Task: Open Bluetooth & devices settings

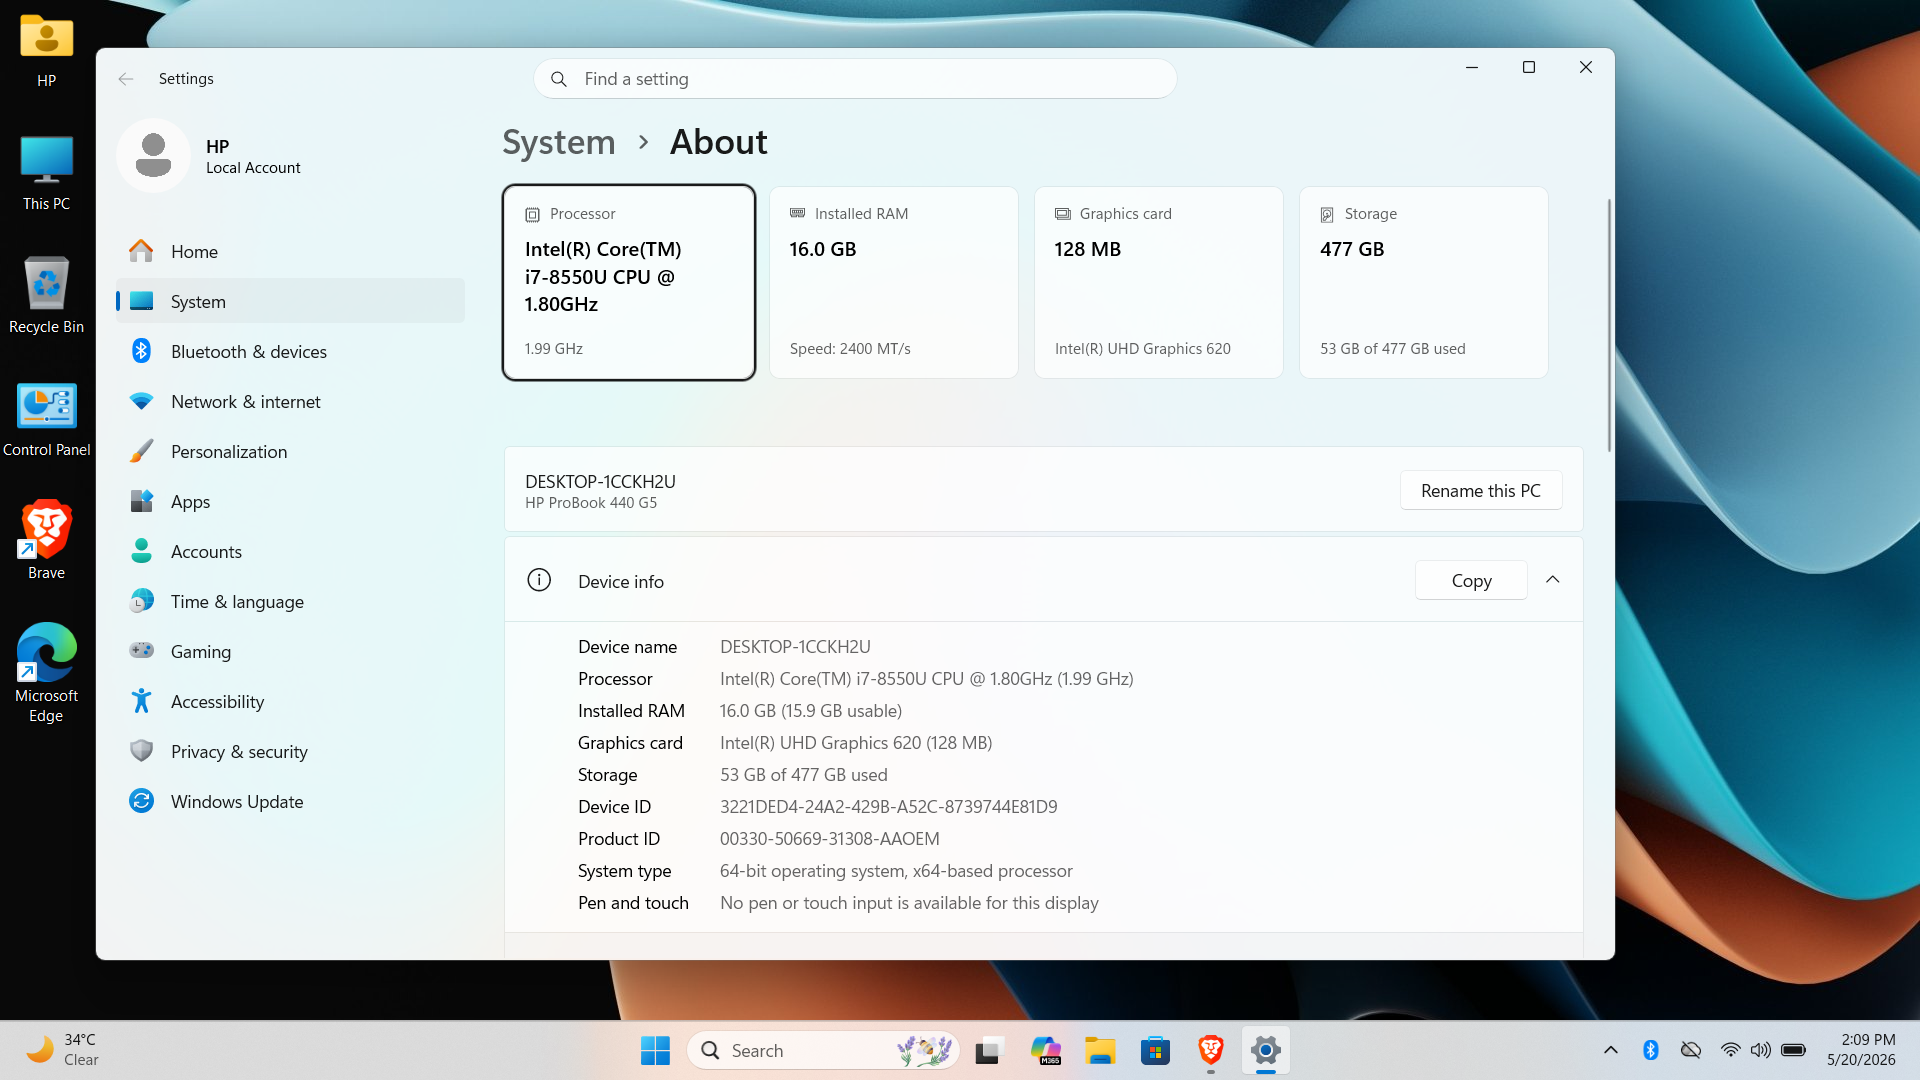Action: tap(290, 352)
